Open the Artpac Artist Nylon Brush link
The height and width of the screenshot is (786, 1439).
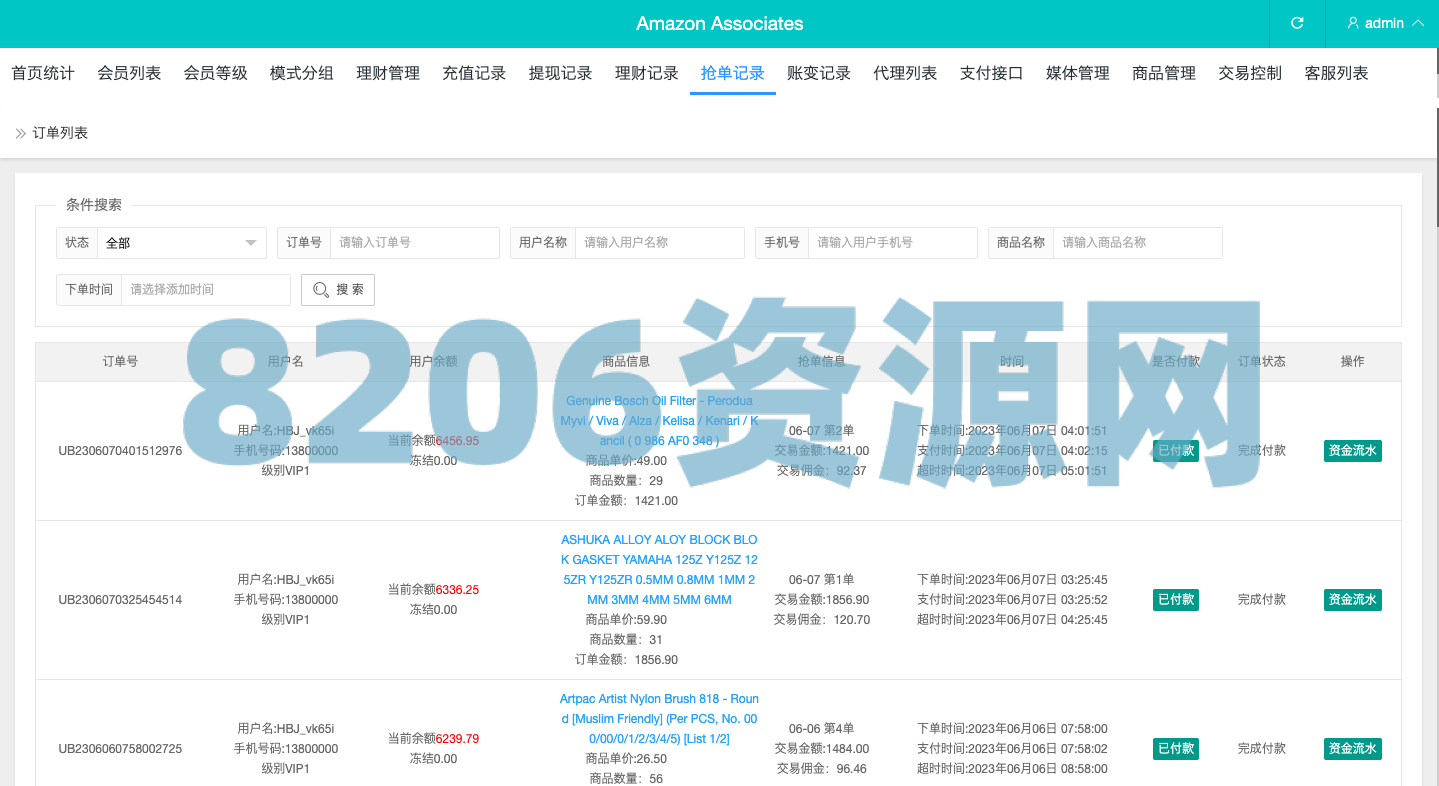pyautogui.click(x=659, y=719)
